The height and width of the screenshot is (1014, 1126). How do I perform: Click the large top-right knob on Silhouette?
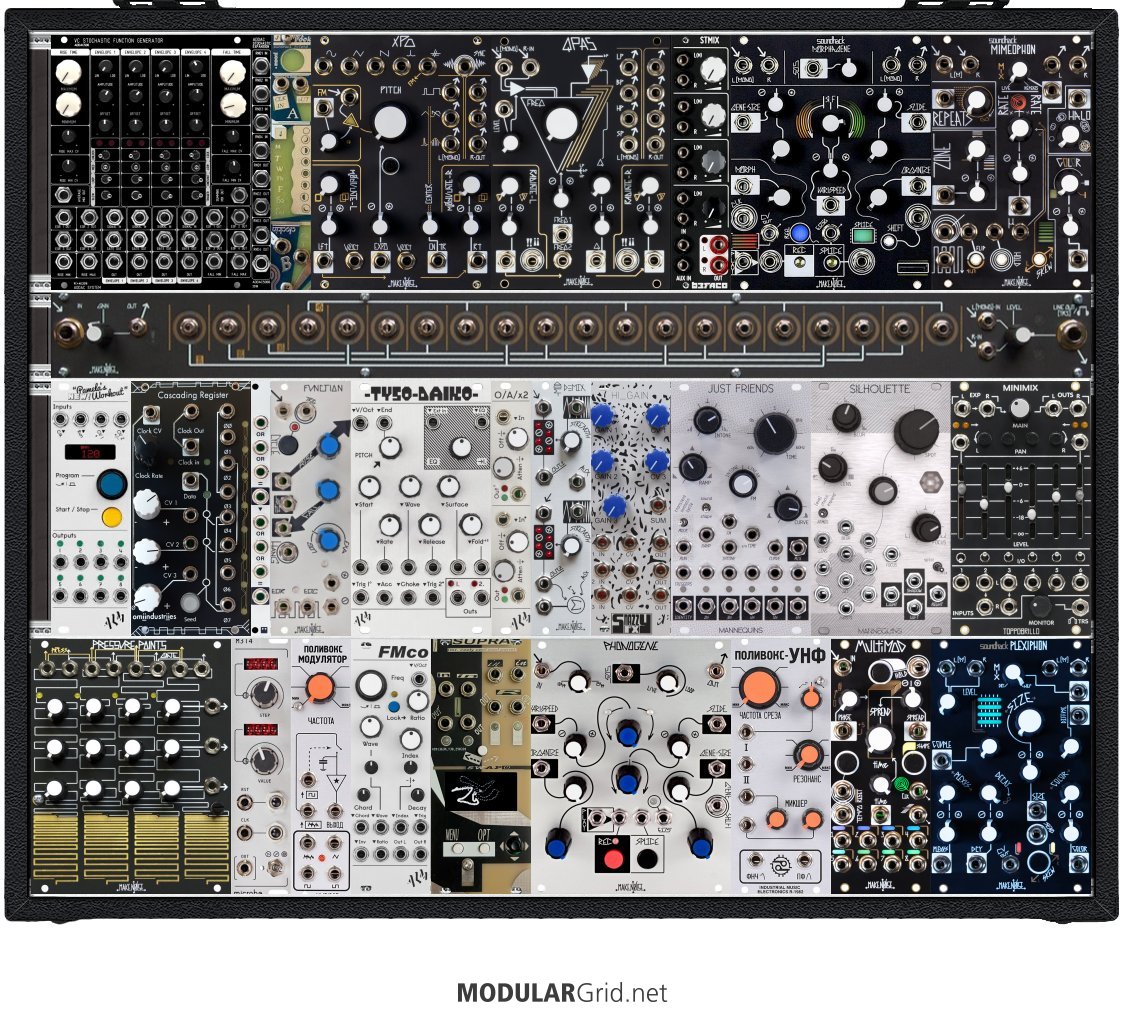click(x=917, y=431)
